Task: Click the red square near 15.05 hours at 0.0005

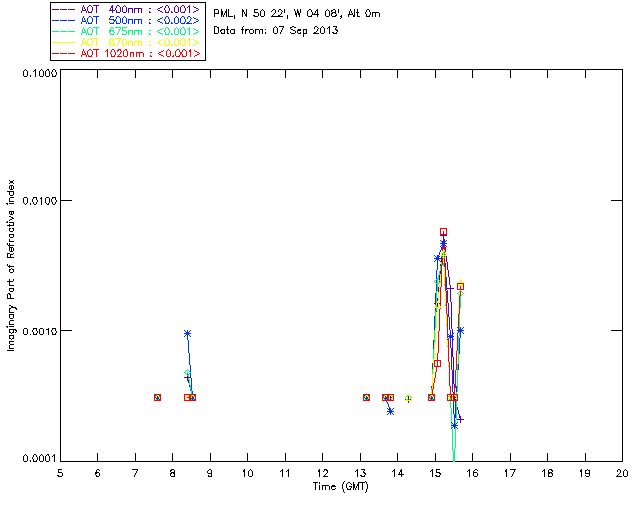Action: pos(438,363)
